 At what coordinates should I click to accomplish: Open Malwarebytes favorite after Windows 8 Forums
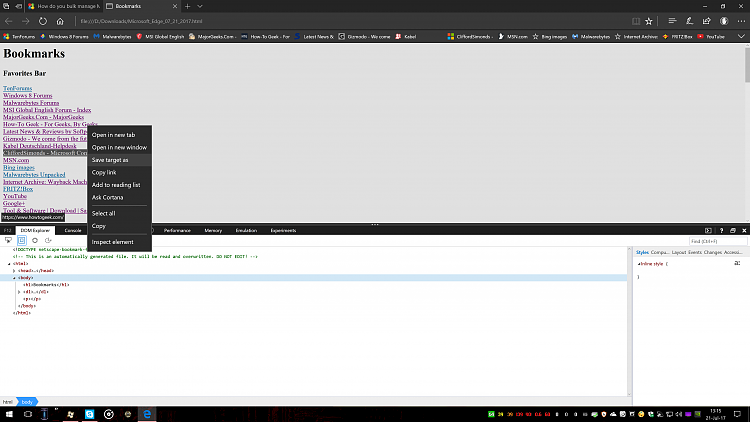coord(112,36)
